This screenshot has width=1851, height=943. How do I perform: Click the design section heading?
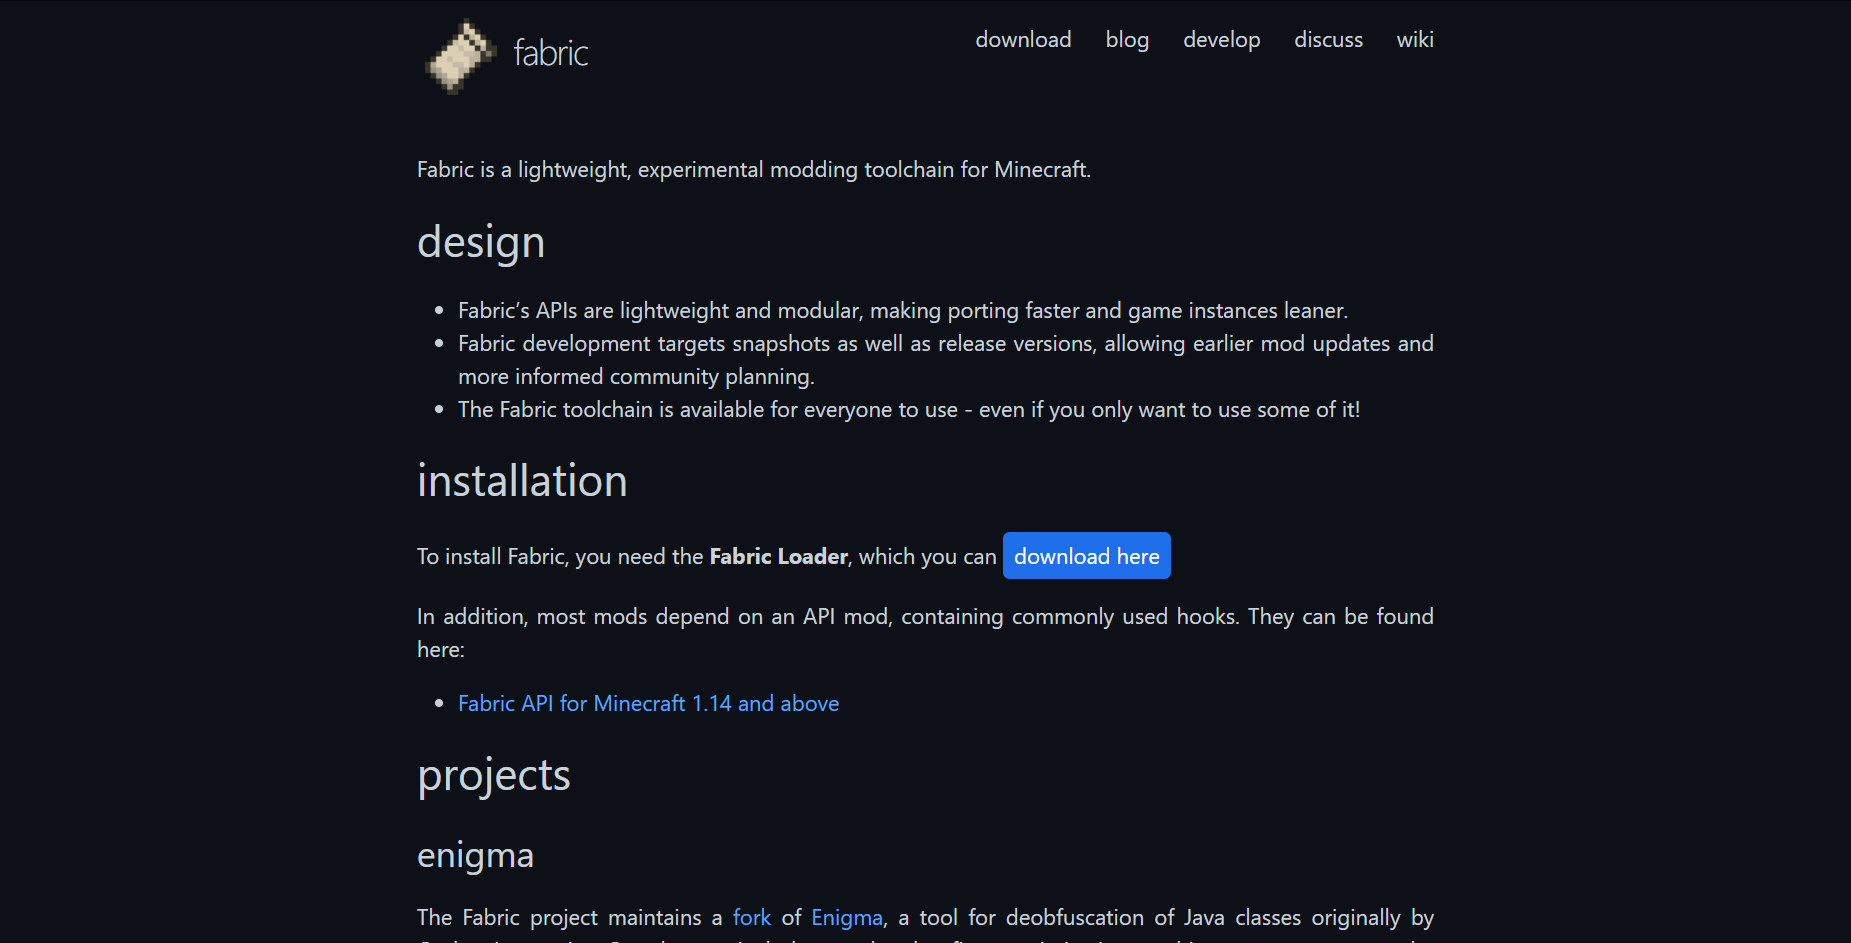[481, 243]
